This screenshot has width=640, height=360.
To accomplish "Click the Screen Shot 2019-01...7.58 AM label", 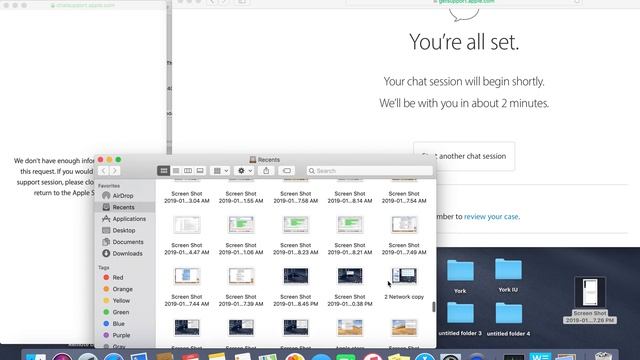I will coord(296,197).
